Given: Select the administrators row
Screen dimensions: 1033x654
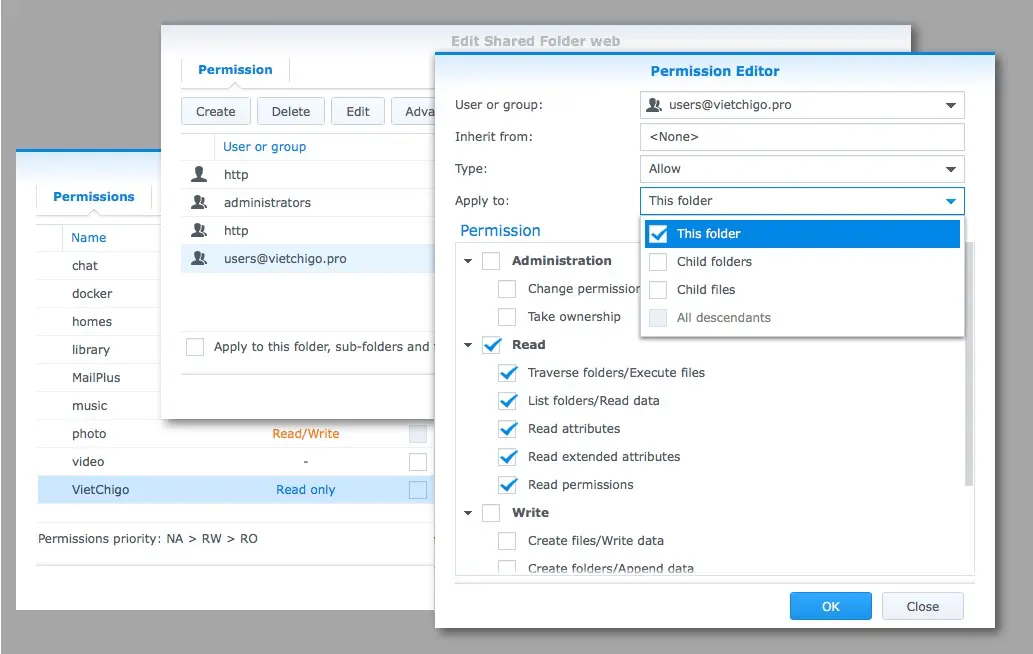Looking at the screenshot, I should [308, 202].
